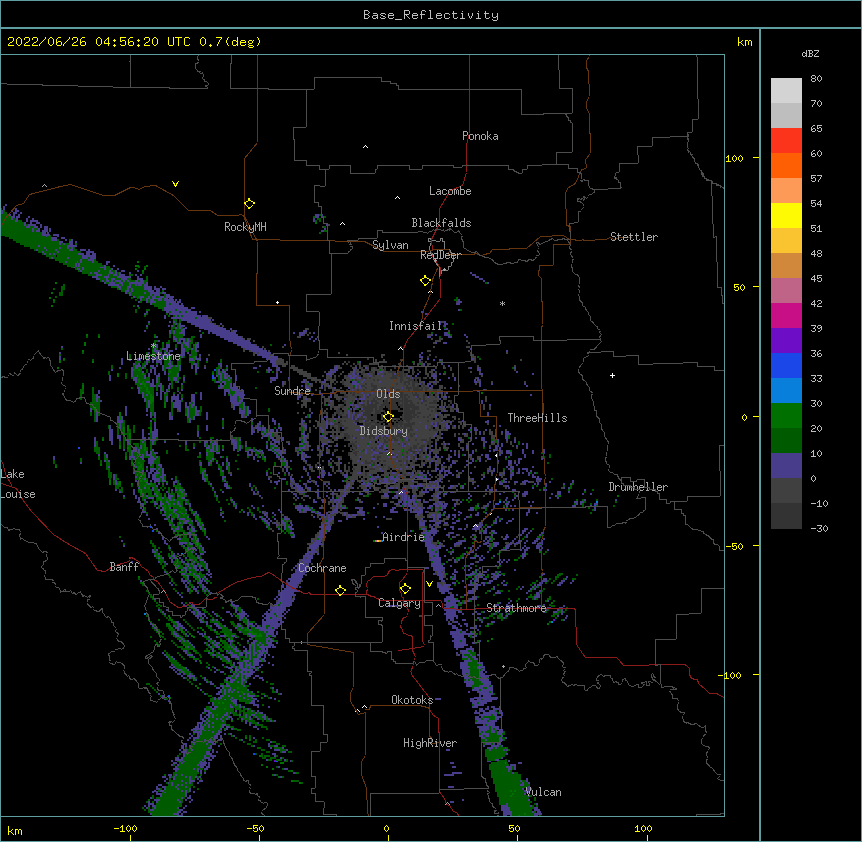Click the Ponoka city label

point(480,136)
